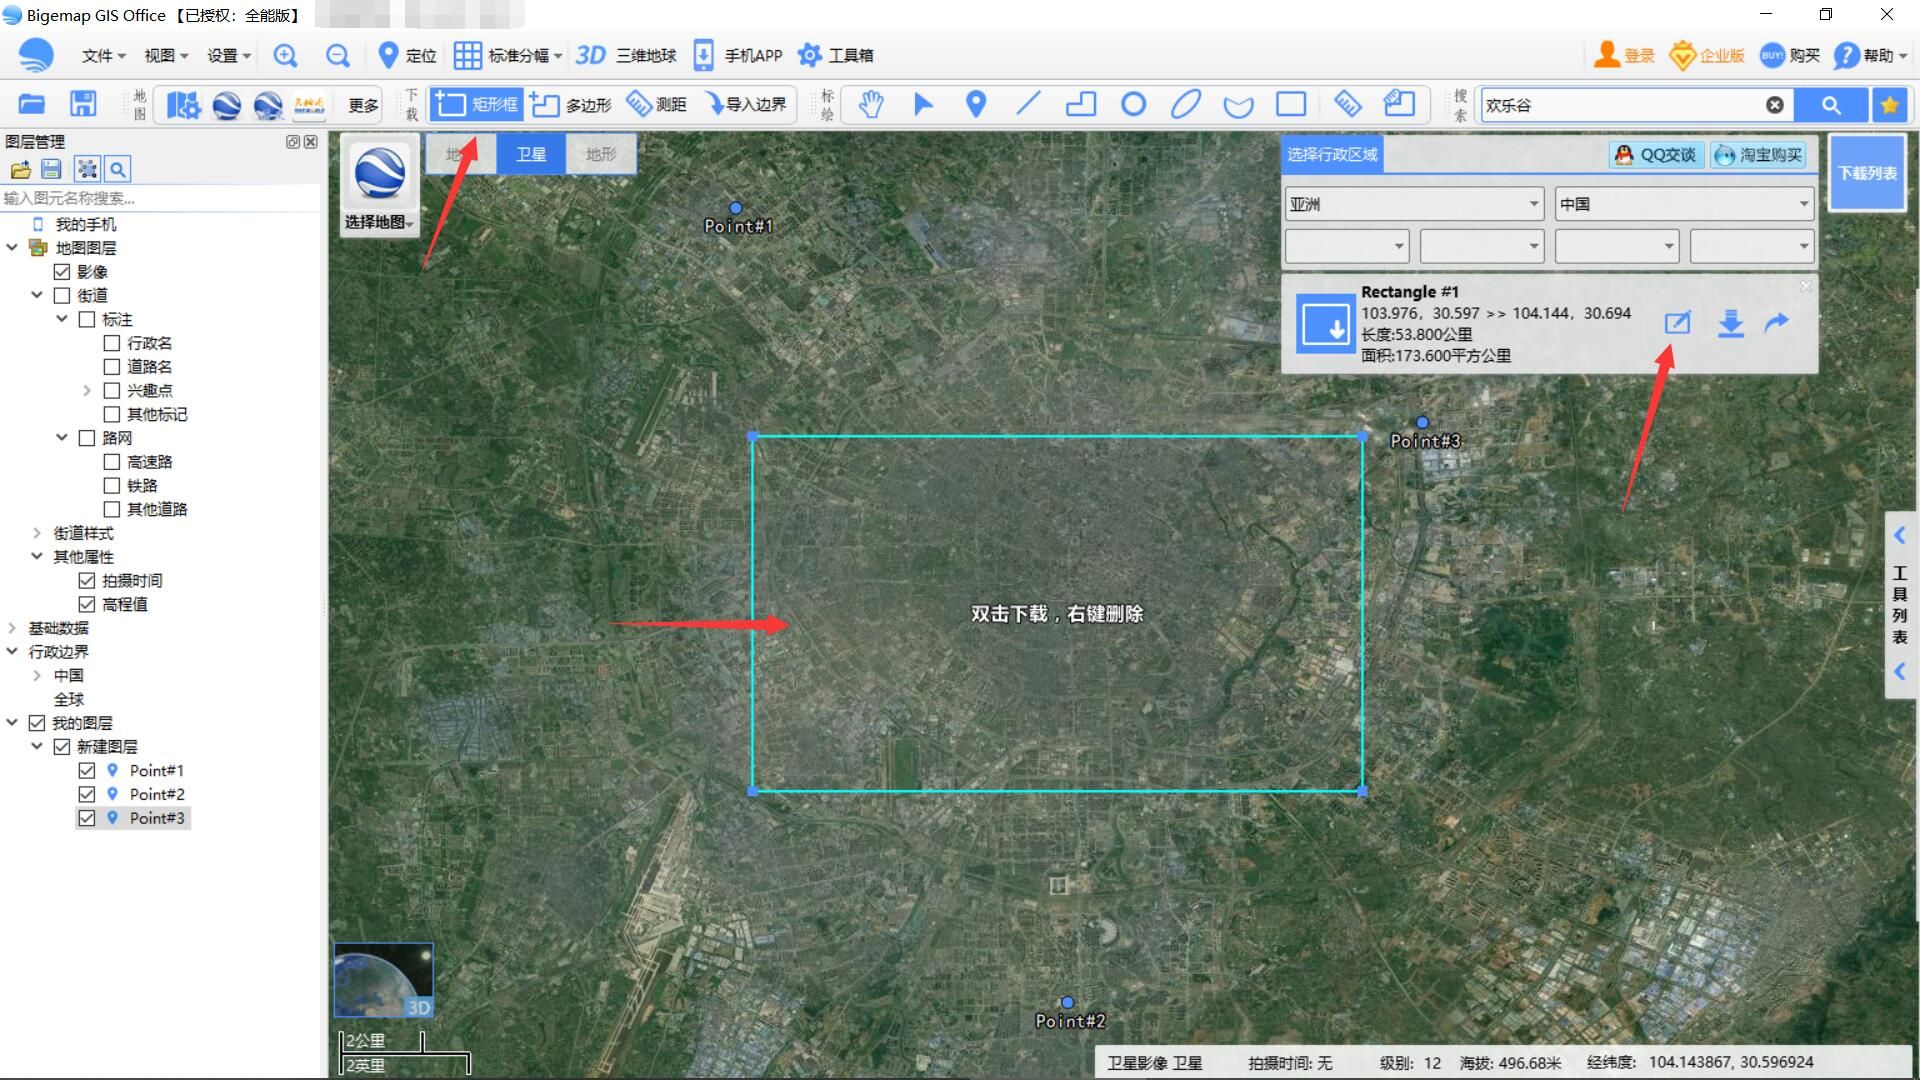This screenshot has width=1920, height=1080.
Task: Click the 下载列表 button
Action: (1866, 173)
